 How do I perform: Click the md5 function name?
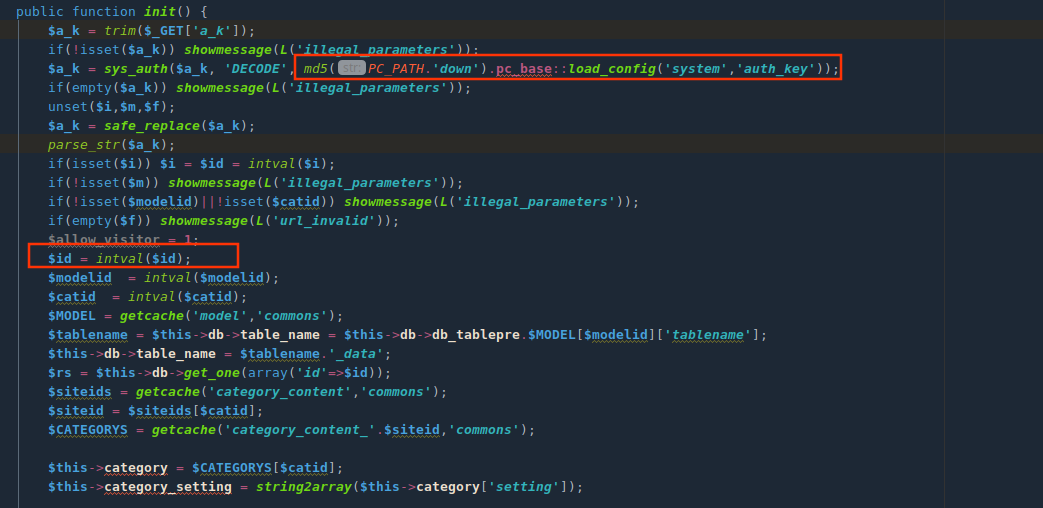(x=316, y=68)
